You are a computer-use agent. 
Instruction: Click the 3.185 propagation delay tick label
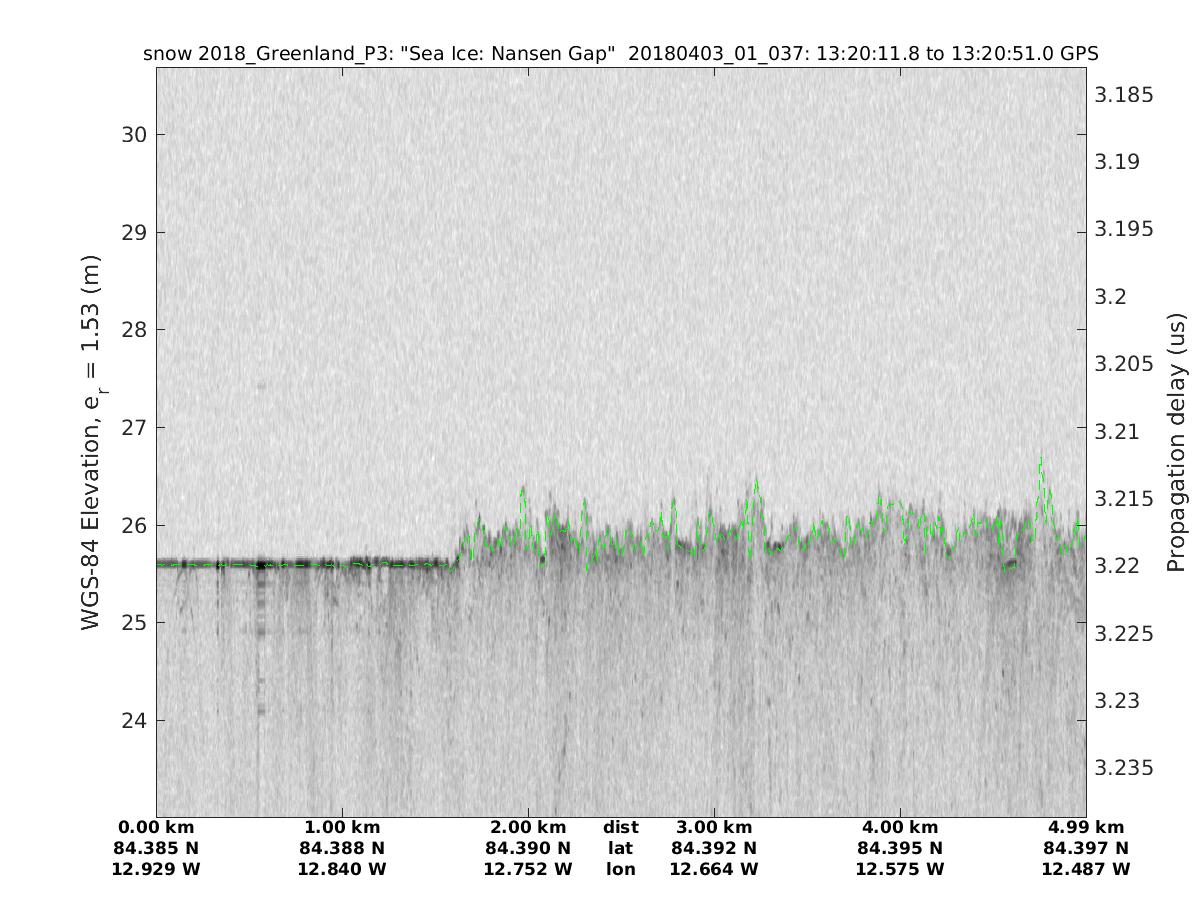tap(1124, 95)
